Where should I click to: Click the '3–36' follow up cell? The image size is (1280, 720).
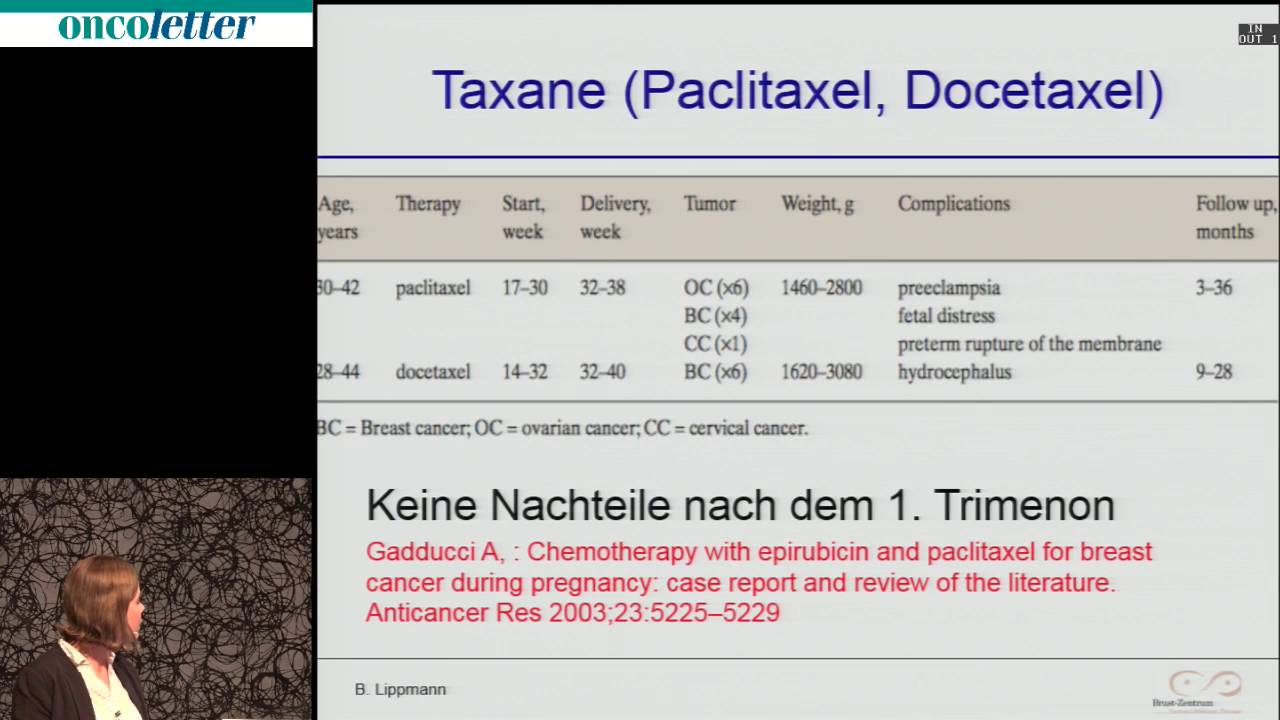(x=1214, y=288)
